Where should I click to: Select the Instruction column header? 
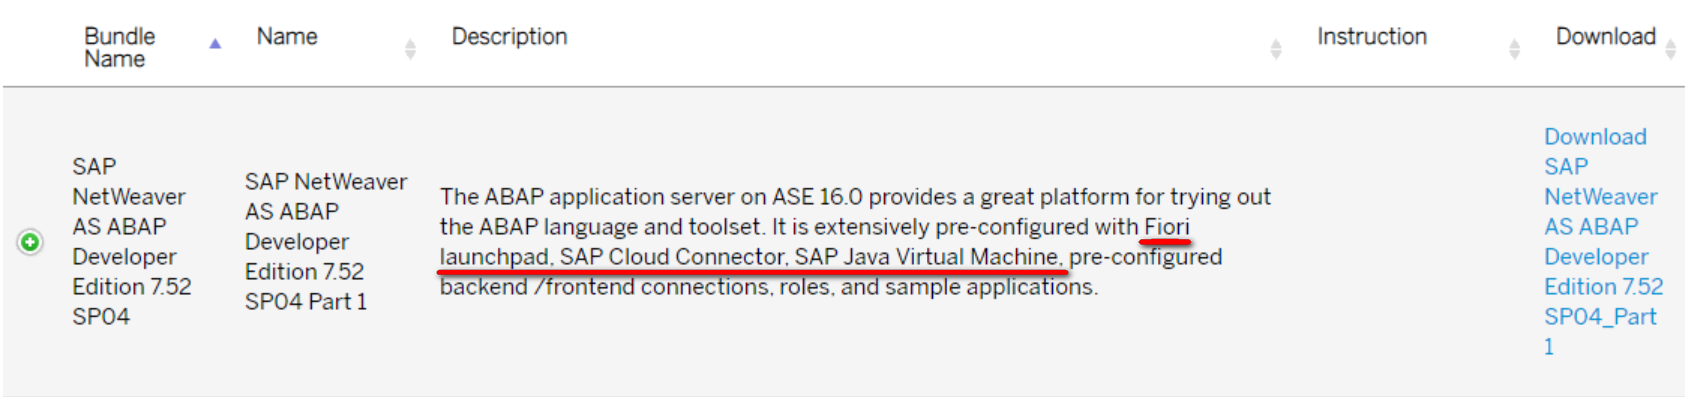1372,36
